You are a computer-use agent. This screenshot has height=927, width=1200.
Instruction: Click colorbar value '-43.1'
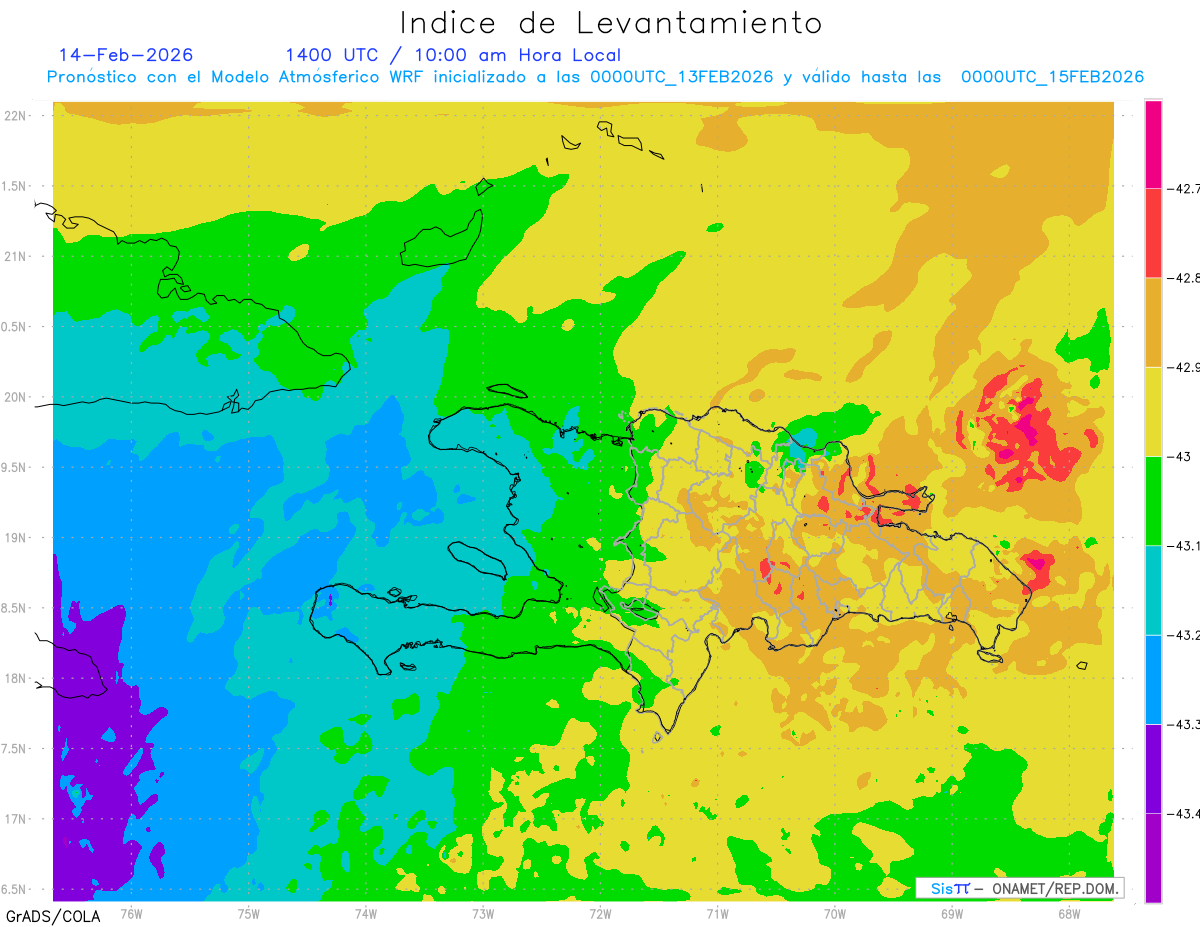(1185, 545)
